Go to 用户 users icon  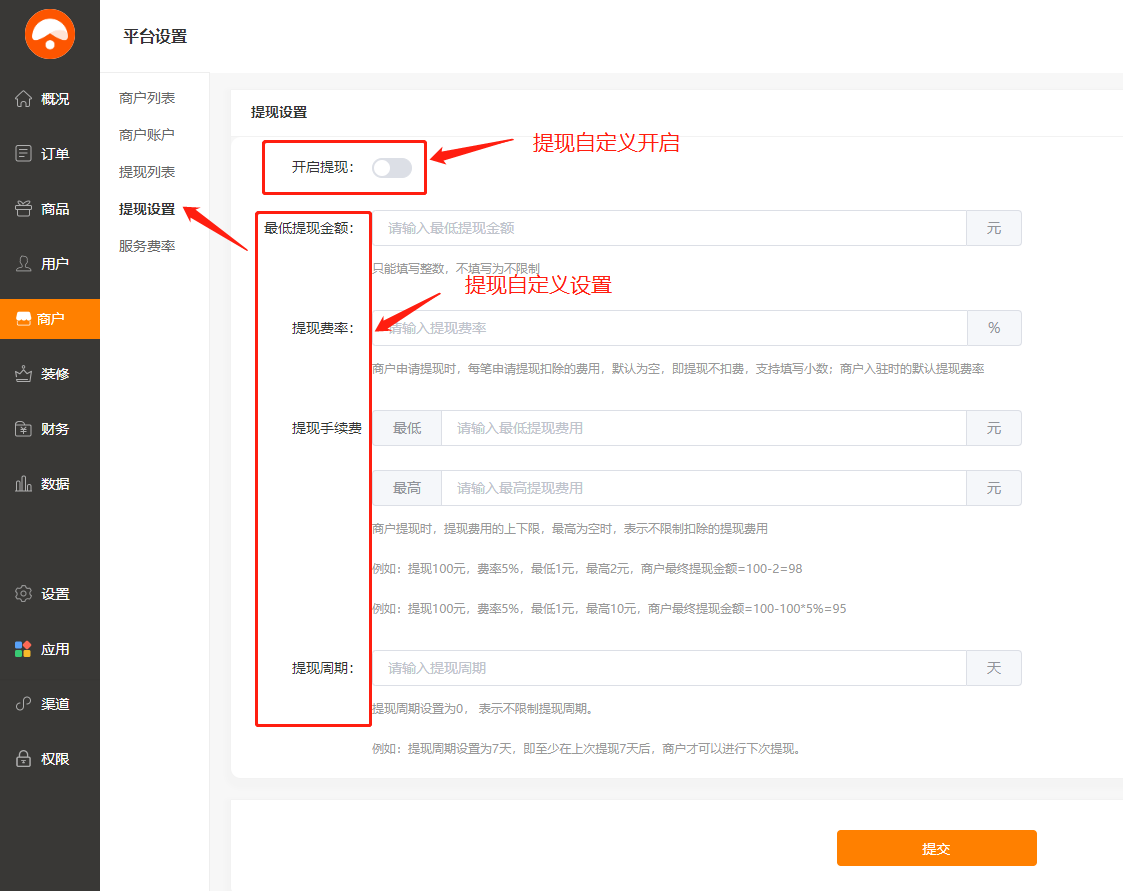click(x=24, y=264)
